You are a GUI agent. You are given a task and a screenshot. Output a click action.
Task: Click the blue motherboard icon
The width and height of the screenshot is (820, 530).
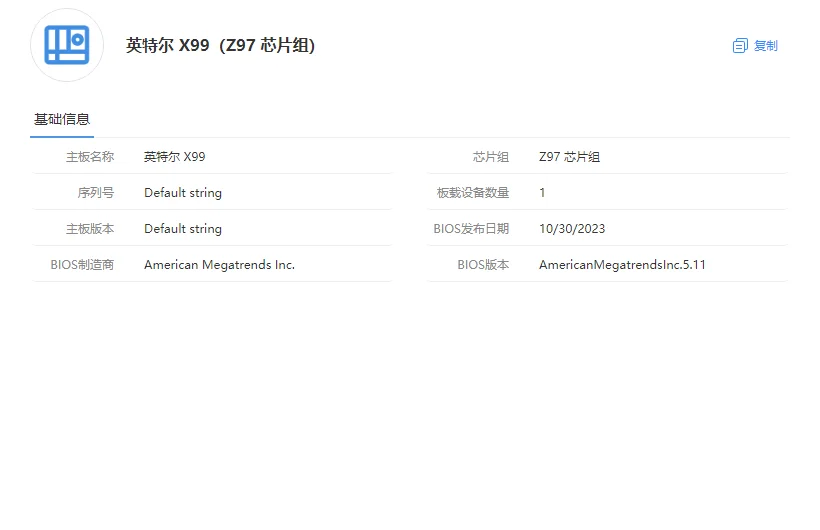click(x=67, y=45)
